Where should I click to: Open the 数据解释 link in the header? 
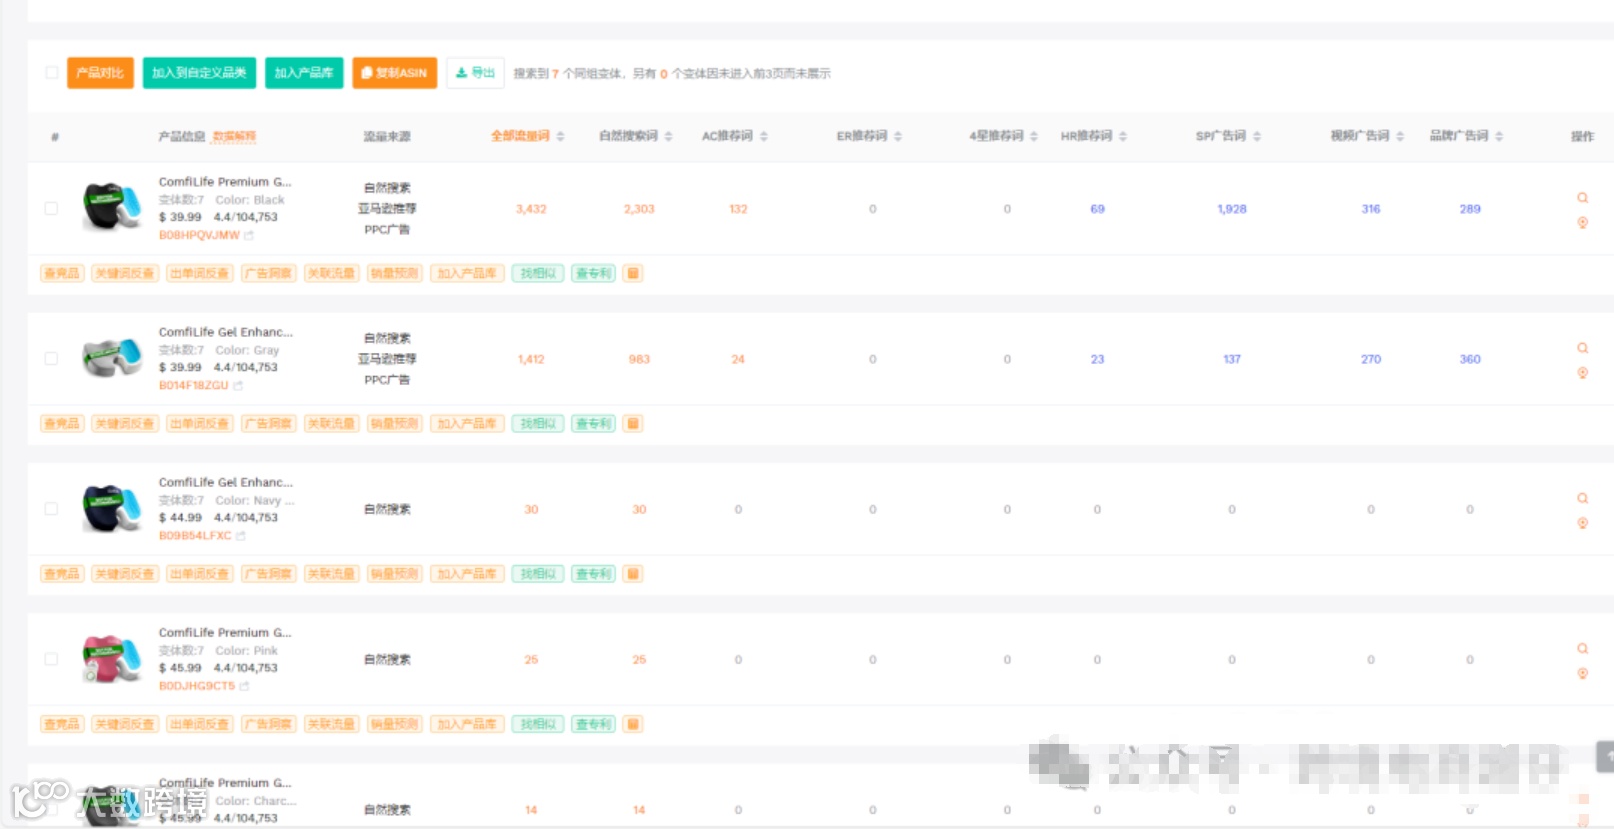coord(234,136)
